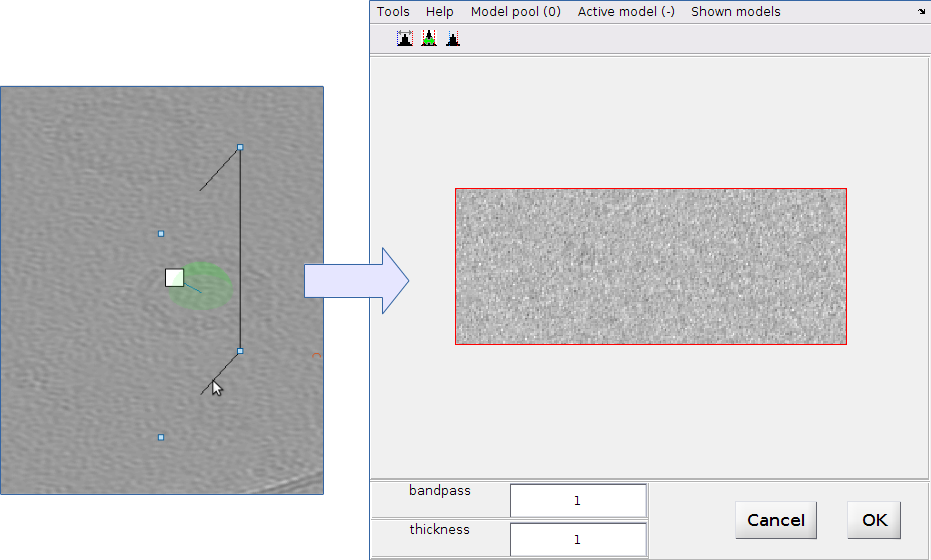
Task: Click the third histogram limits icon
Action: coord(453,39)
